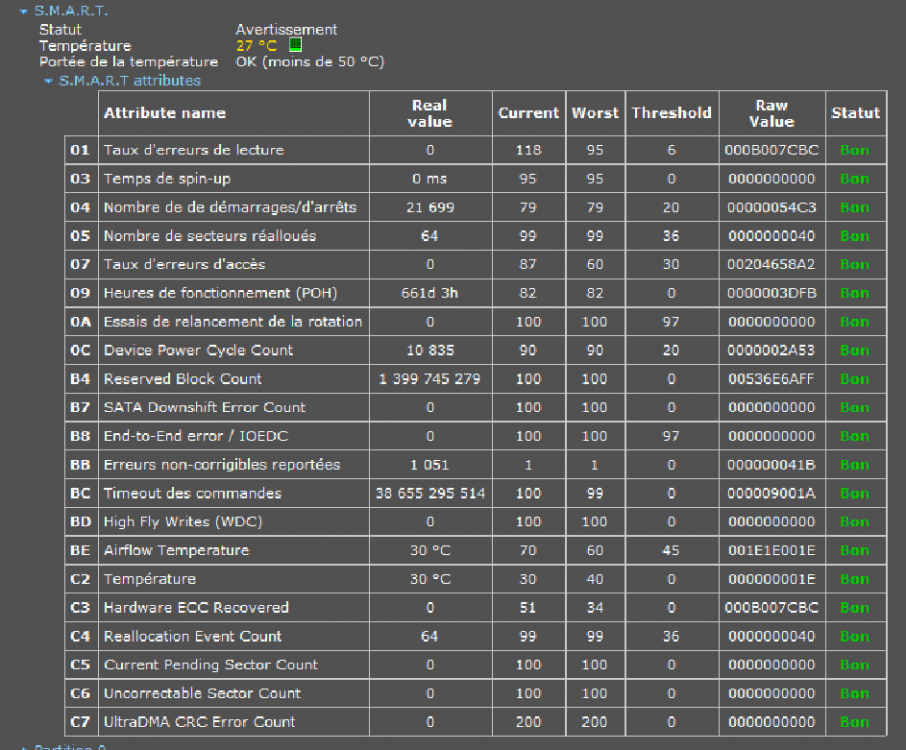906x750 pixels.
Task: Select UltraDMA CRC Error Count attribute
Action: tap(199, 722)
